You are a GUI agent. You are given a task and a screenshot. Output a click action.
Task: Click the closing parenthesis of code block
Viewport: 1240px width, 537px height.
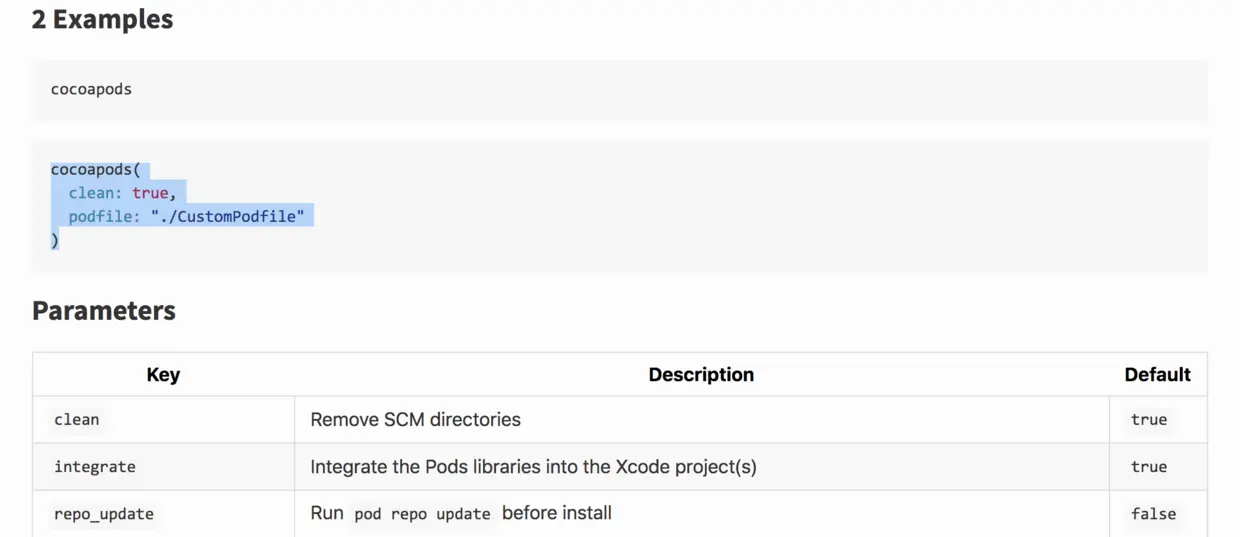click(55, 240)
